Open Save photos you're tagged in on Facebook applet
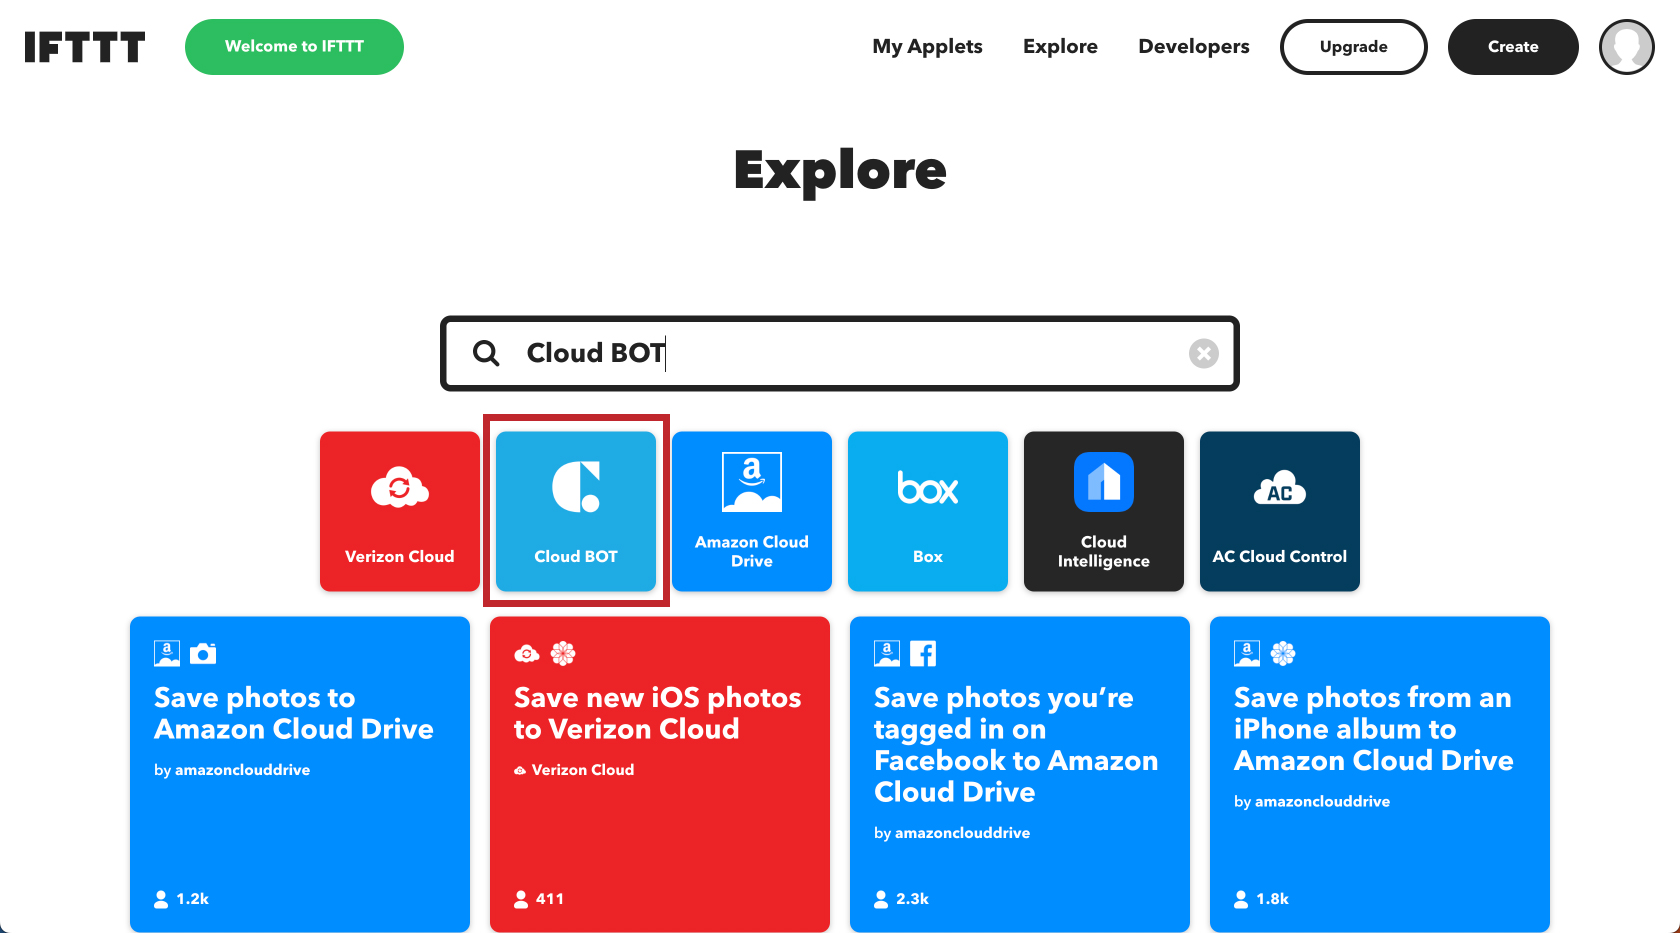Screen dimensions: 1680x933 pyautogui.click(x=1020, y=774)
